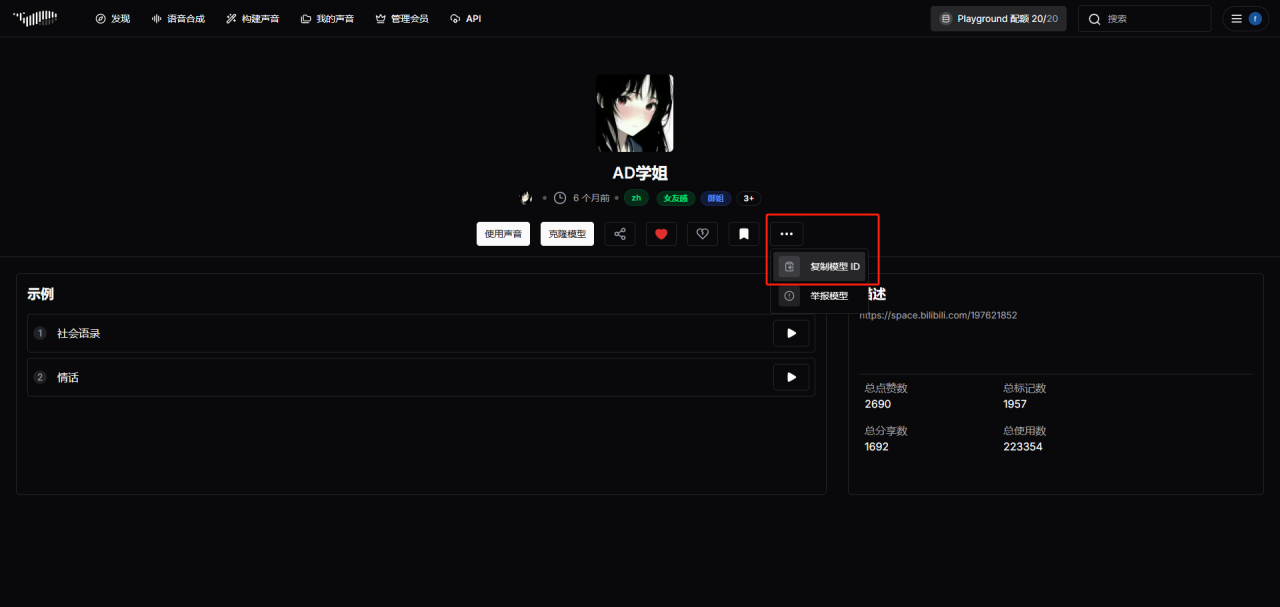Open 管理会员 membership management
Screen dimensions: 1280x607
click(x=402, y=18)
